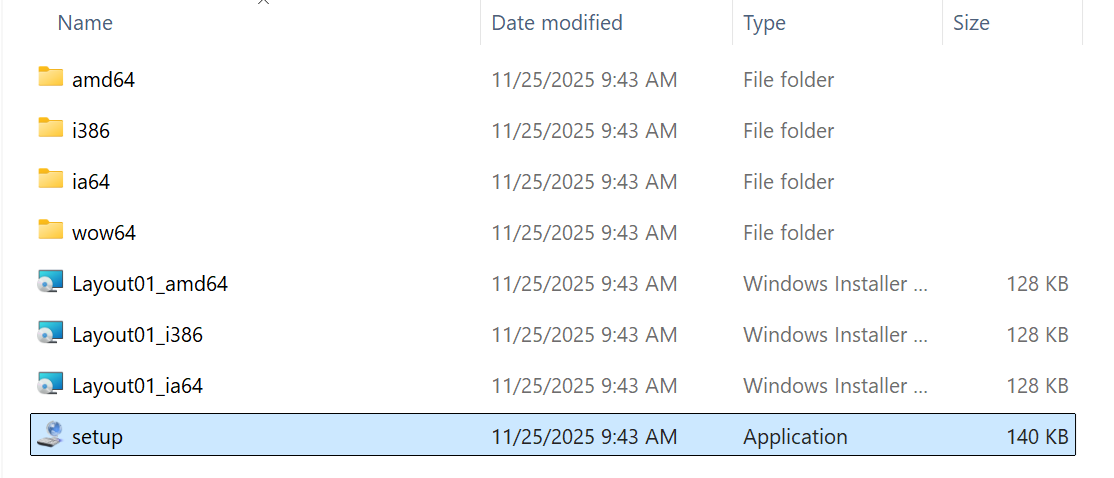
Task: Sort files by Name column header
Action: (85, 23)
